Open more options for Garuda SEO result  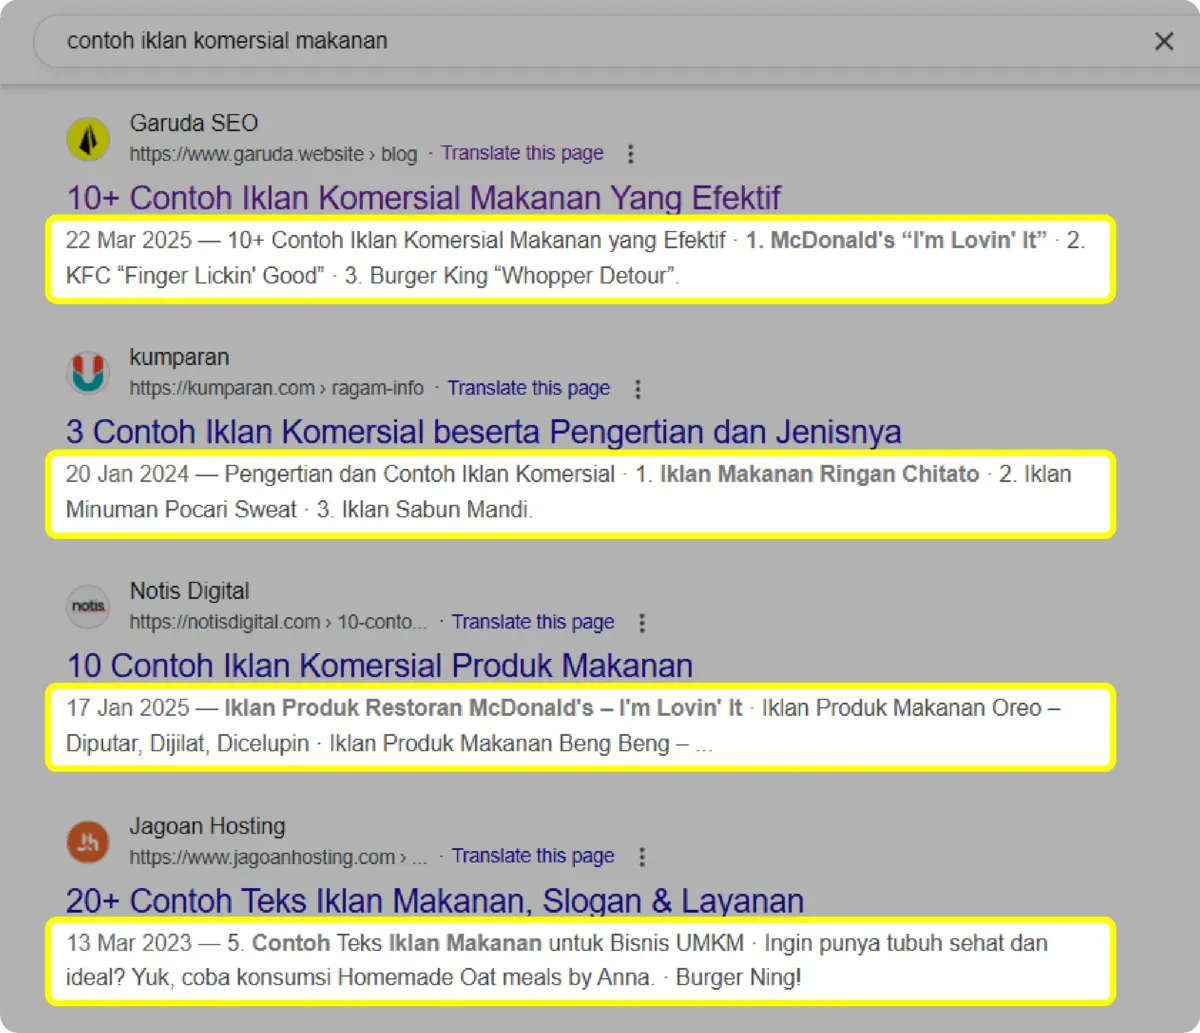pyautogui.click(x=630, y=154)
